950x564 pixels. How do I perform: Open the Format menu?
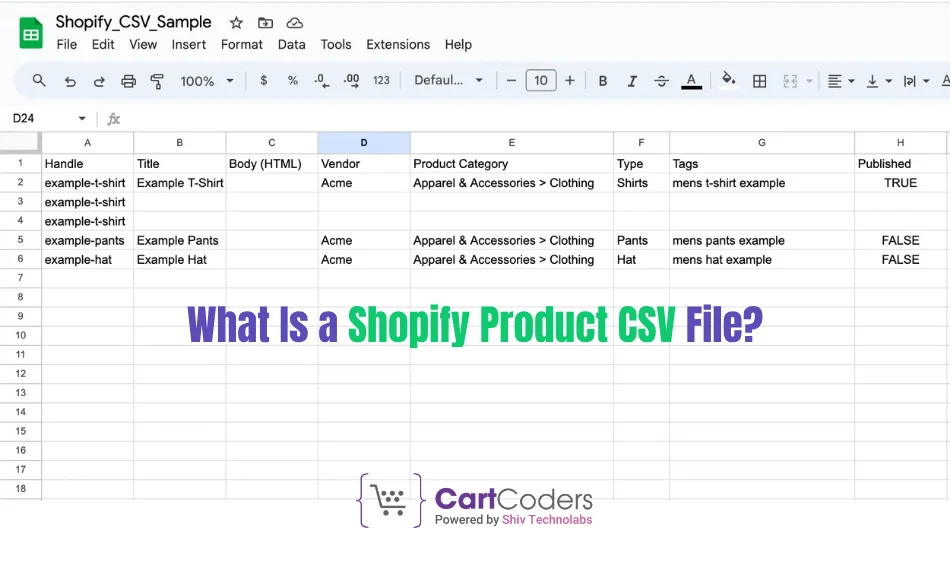[242, 44]
